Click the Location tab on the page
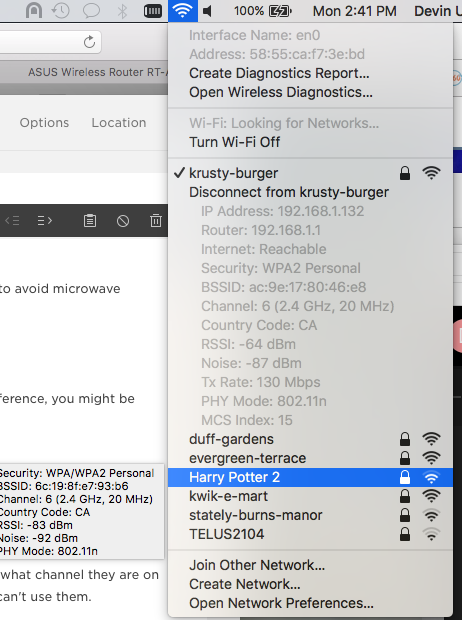The image size is (462, 620). coord(119,123)
